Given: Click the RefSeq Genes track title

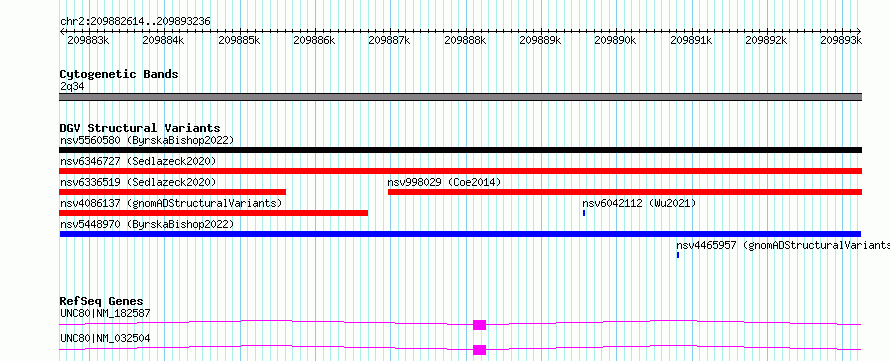Looking at the screenshot, I should coord(102,301).
